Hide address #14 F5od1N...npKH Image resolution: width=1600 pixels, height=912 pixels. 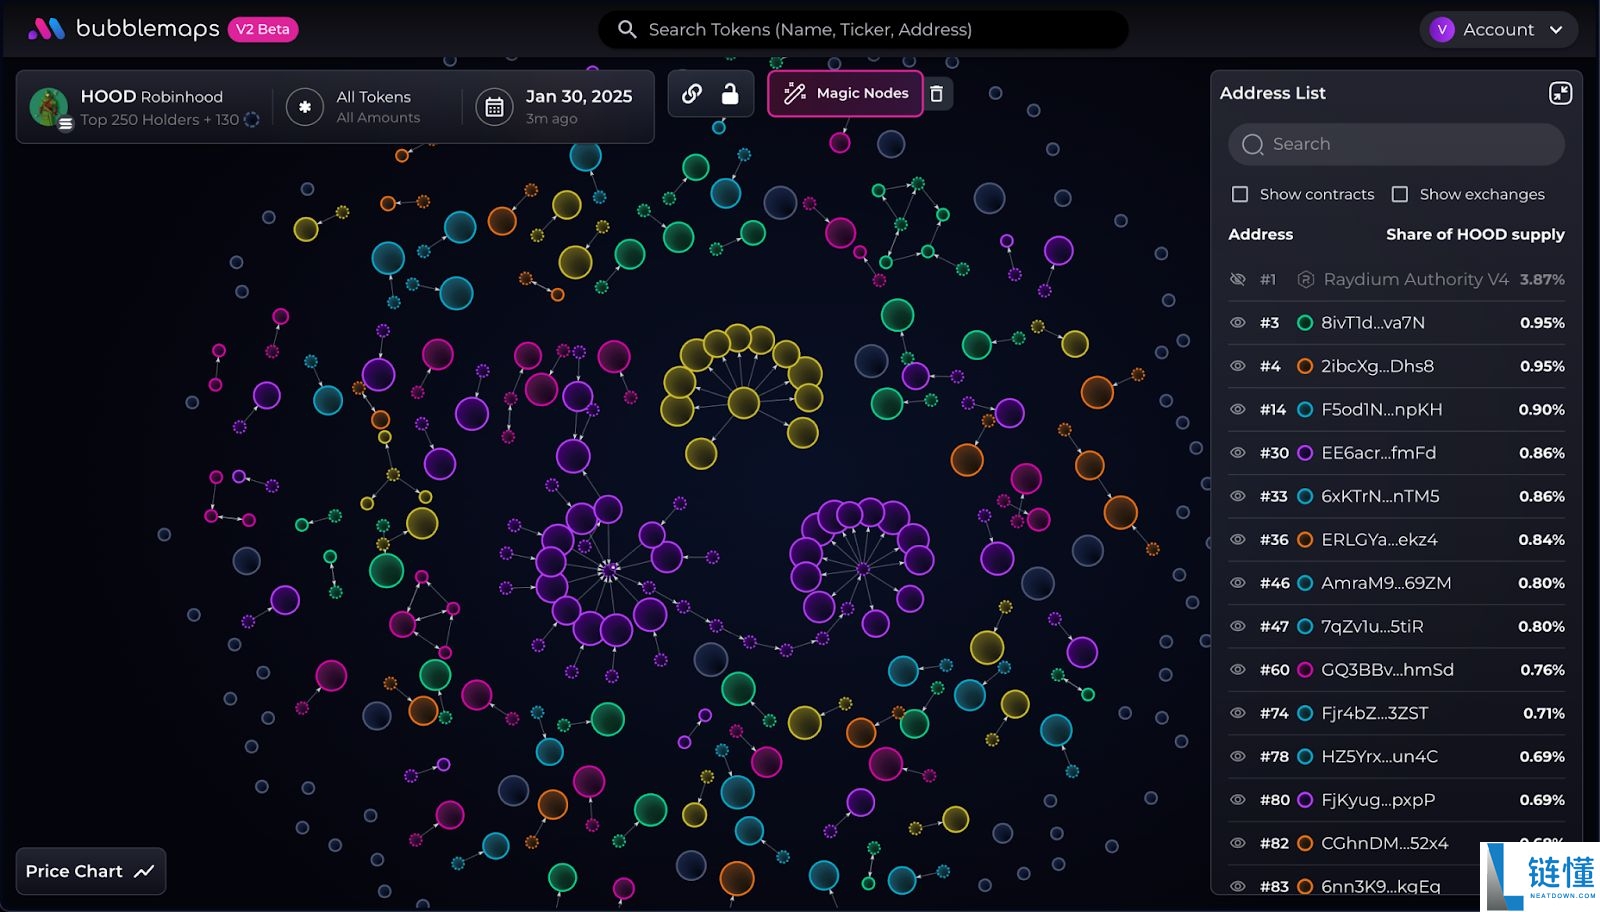pos(1238,409)
